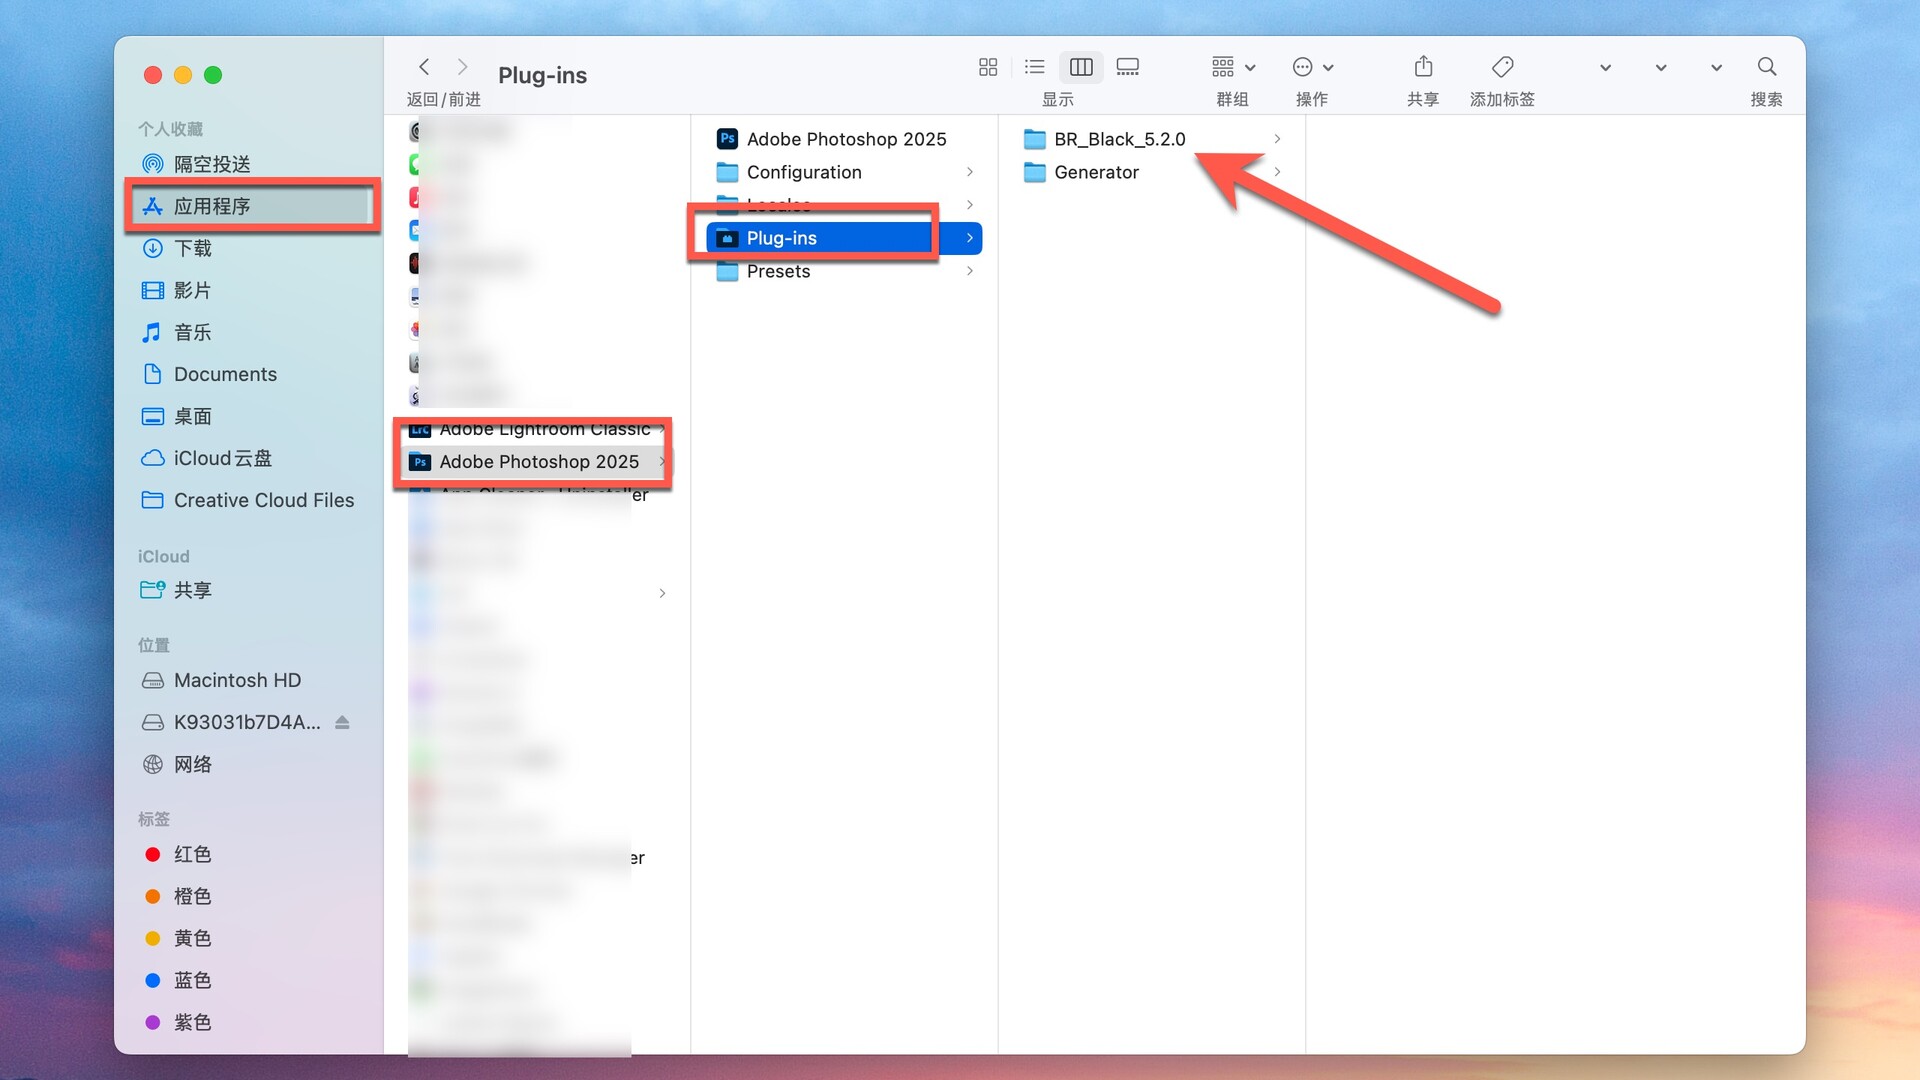Switch to list view
The height and width of the screenshot is (1080, 1920).
pyautogui.click(x=1034, y=67)
